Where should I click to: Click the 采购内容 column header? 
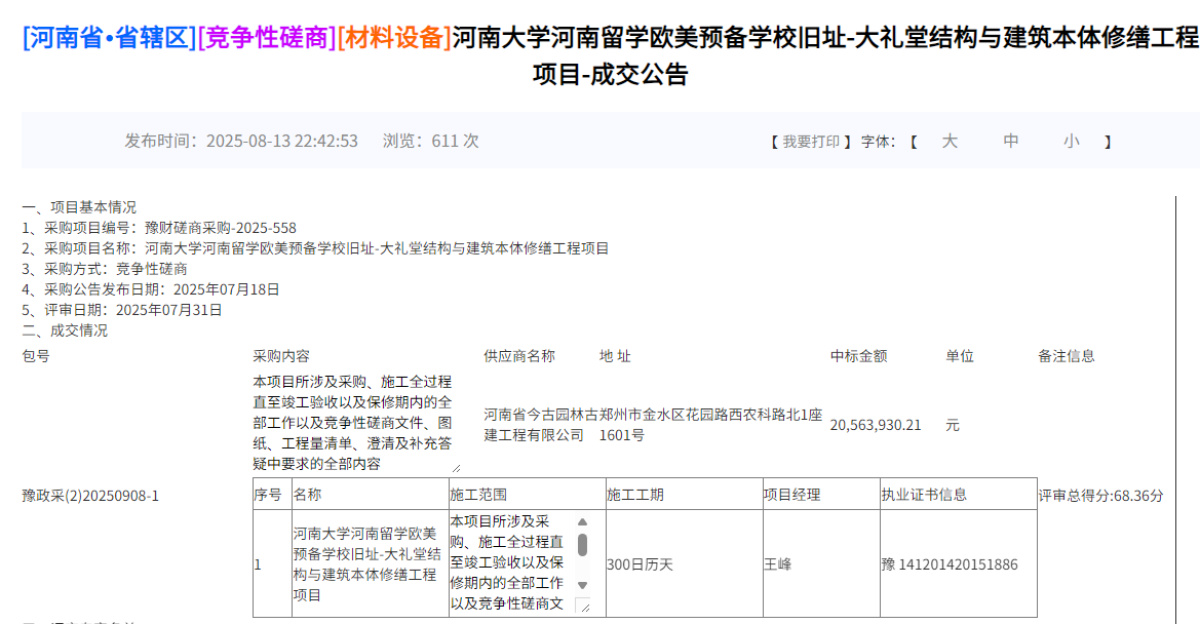point(281,356)
